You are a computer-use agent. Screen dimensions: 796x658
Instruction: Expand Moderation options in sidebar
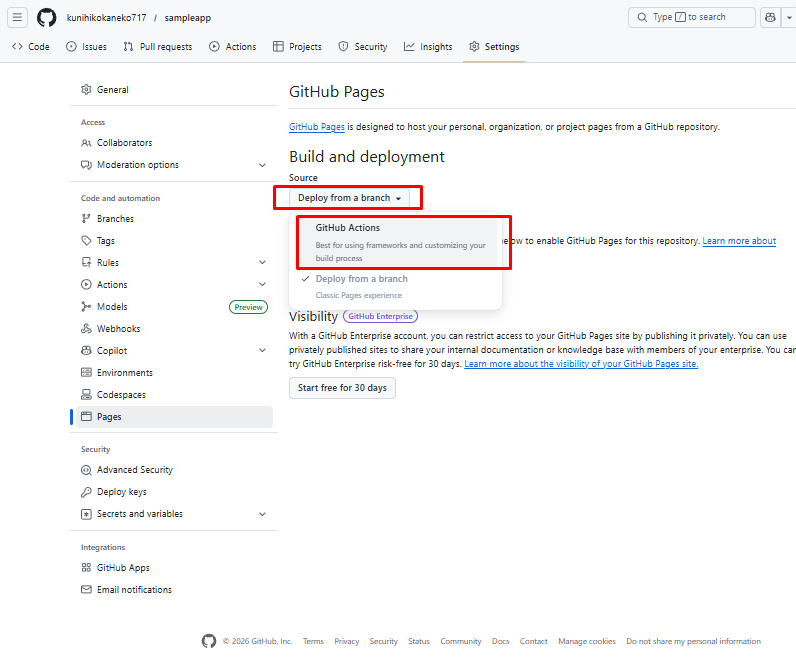(x=262, y=165)
